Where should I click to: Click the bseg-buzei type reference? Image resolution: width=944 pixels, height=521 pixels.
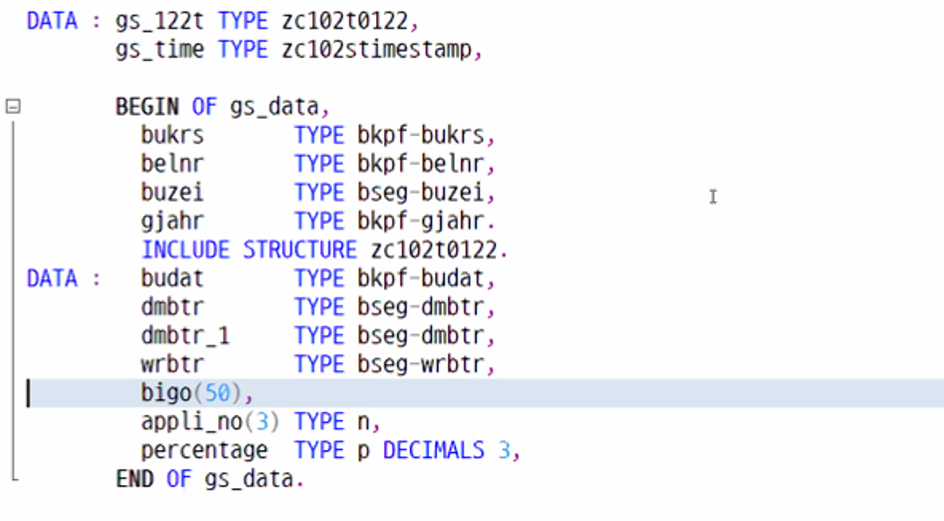click(x=421, y=193)
